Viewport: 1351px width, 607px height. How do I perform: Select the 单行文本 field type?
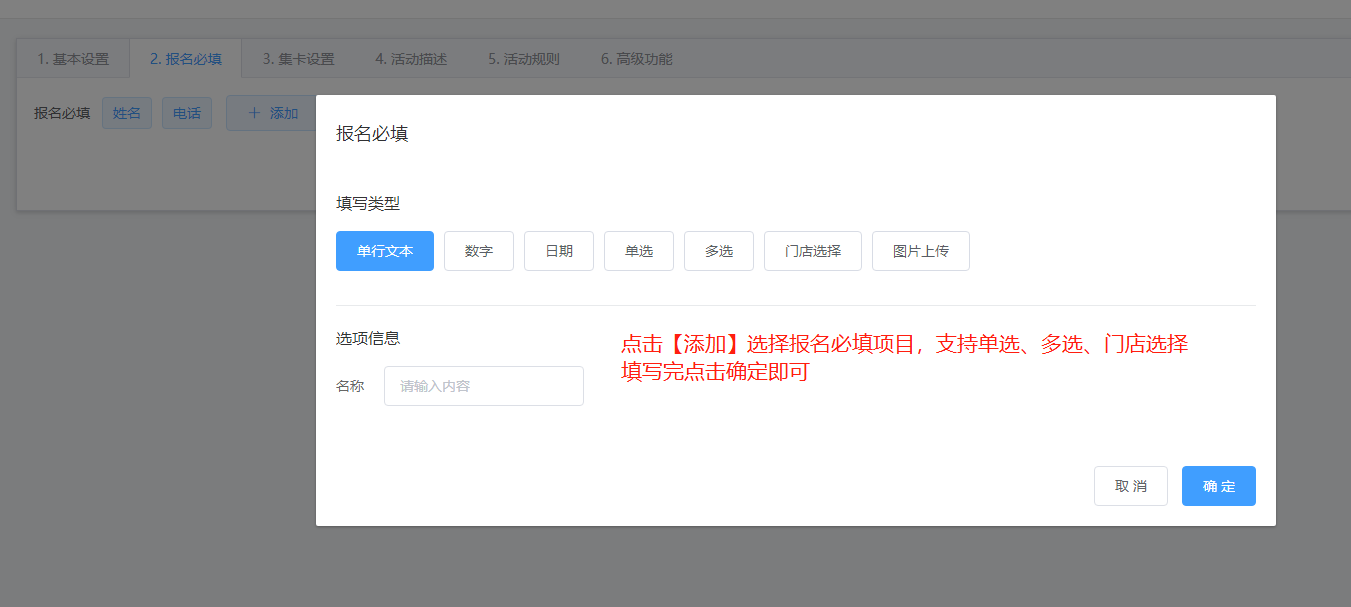click(x=385, y=251)
